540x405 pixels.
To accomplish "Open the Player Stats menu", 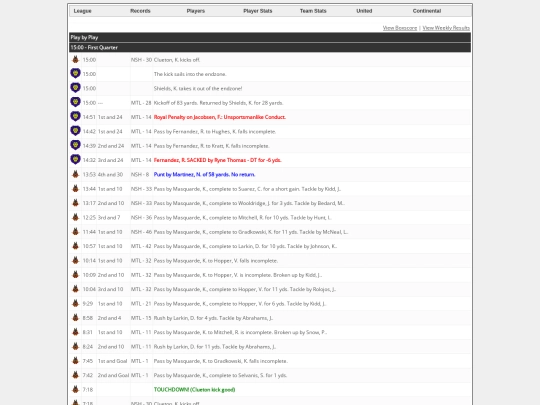I will (x=258, y=11).
